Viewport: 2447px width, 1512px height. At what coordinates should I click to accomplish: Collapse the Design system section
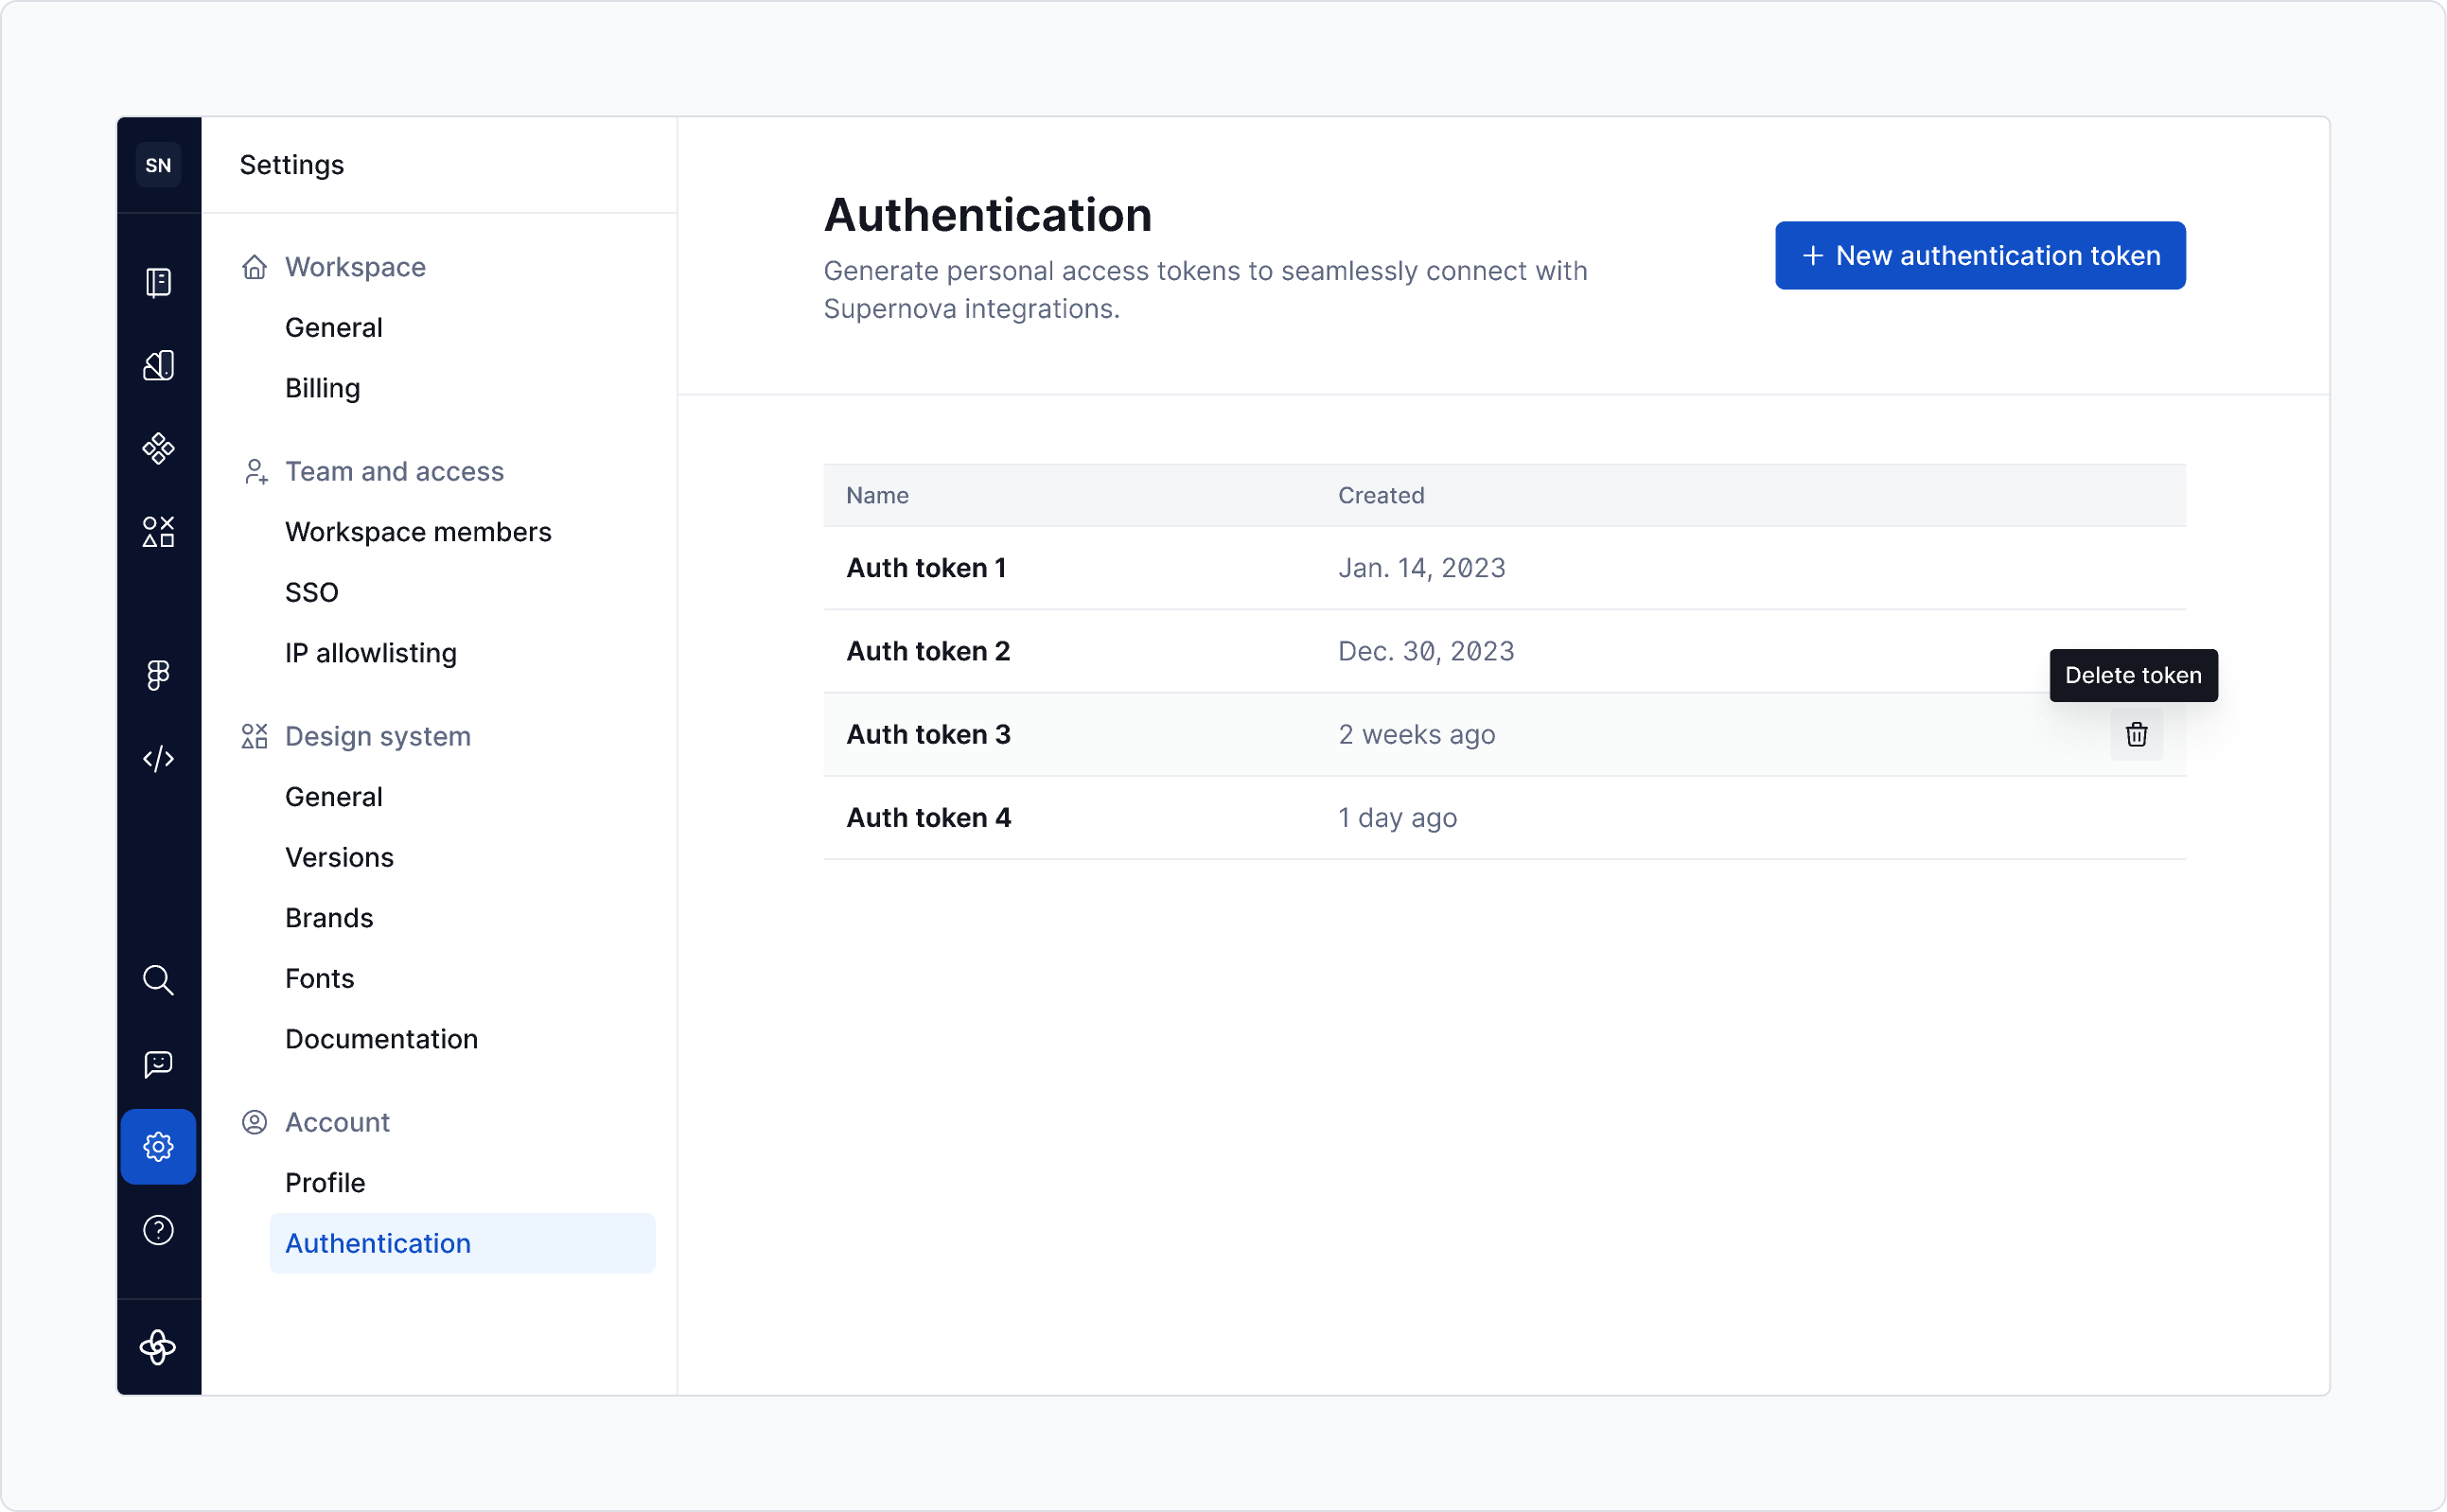click(x=378, y=736)
